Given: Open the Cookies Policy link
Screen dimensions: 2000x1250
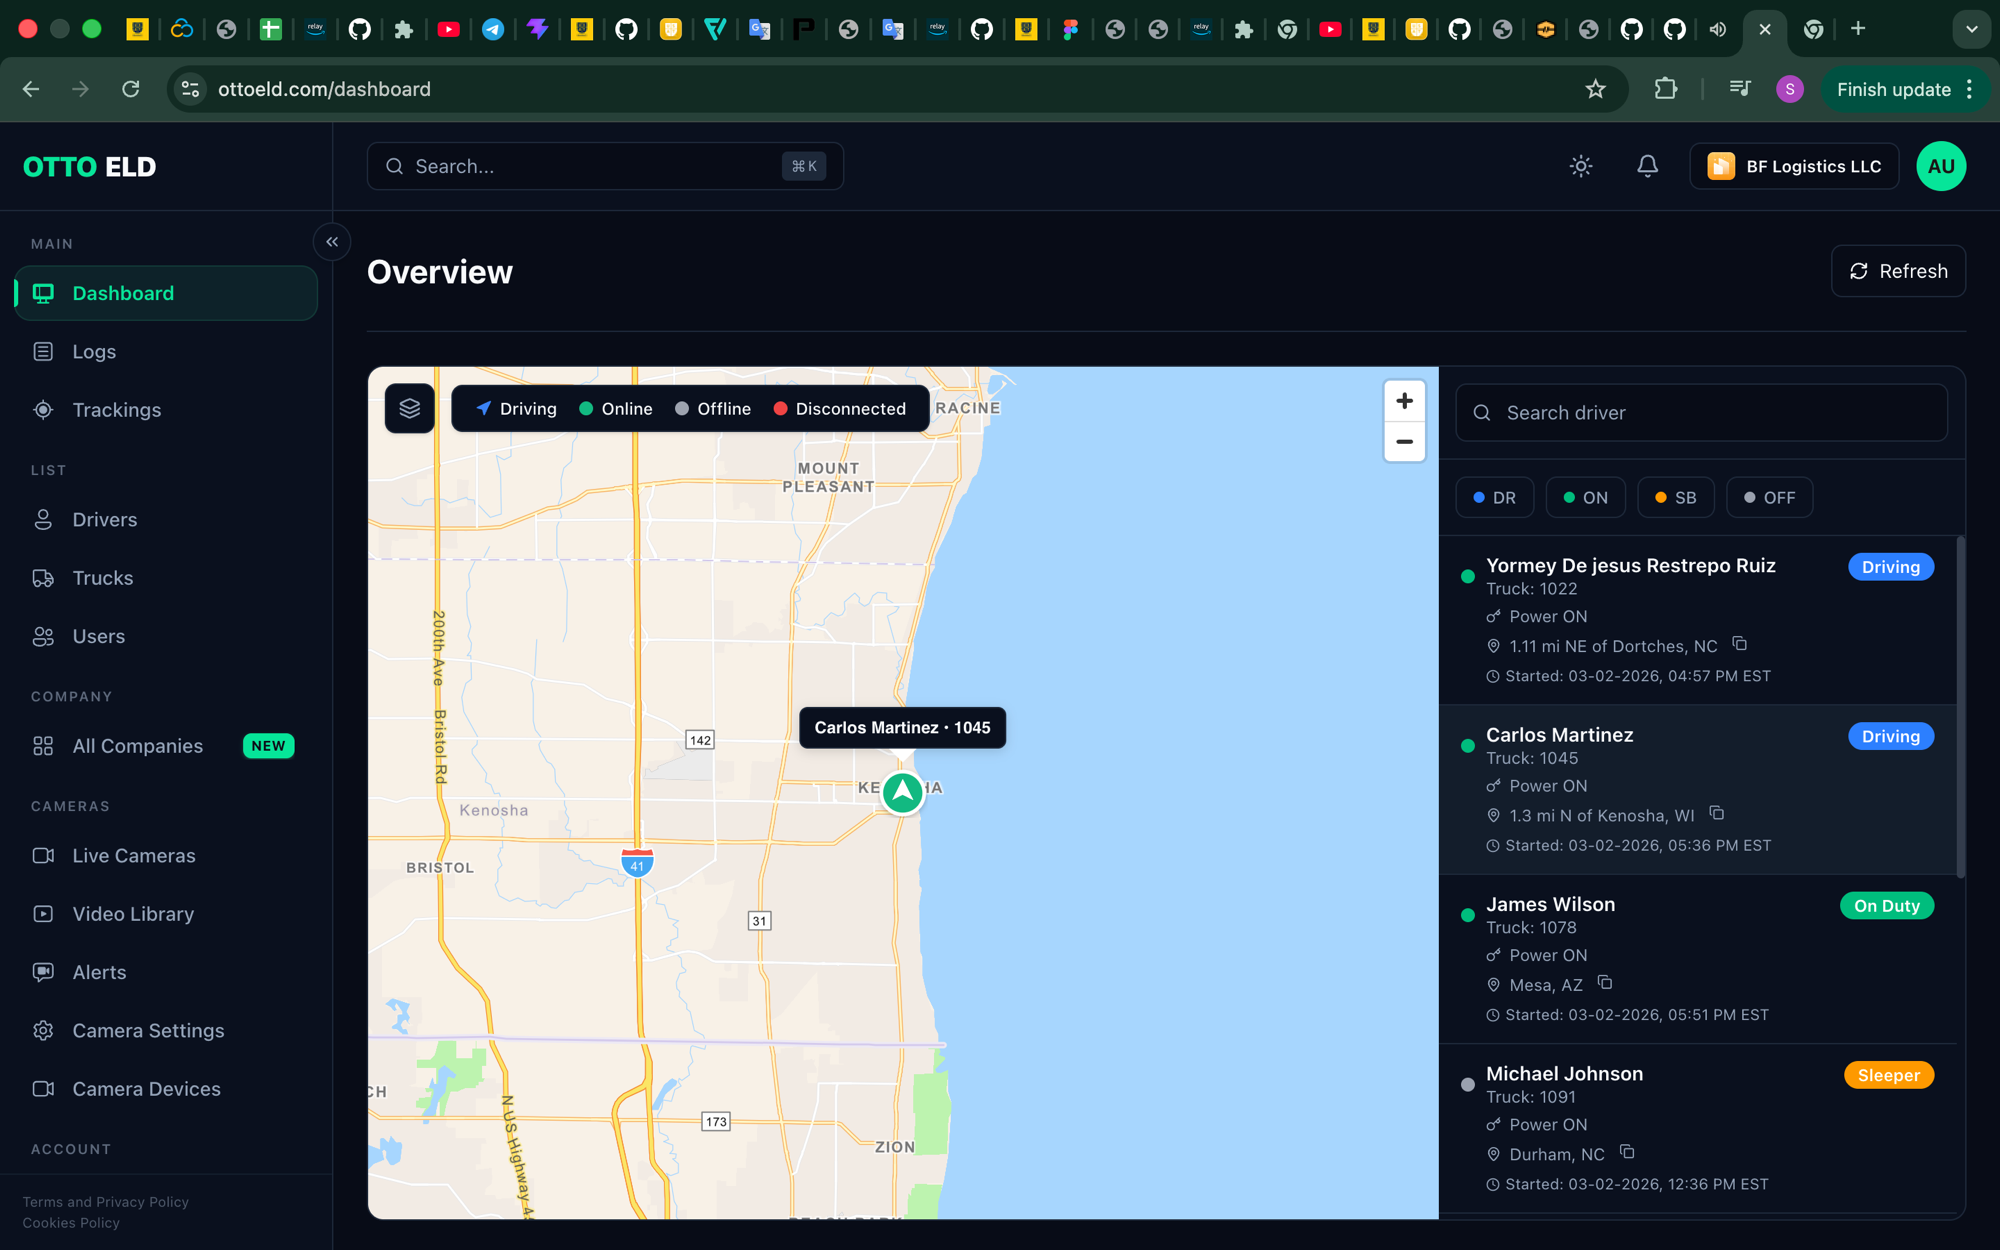Looking at the screenshot, I should pyautogui.click(x=70, y=1222).
